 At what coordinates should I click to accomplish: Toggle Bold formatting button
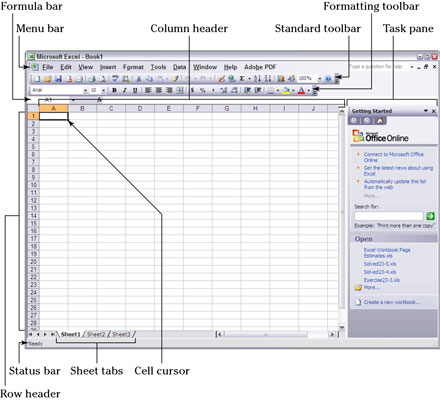pyautogui.click(x=114, y=90)
